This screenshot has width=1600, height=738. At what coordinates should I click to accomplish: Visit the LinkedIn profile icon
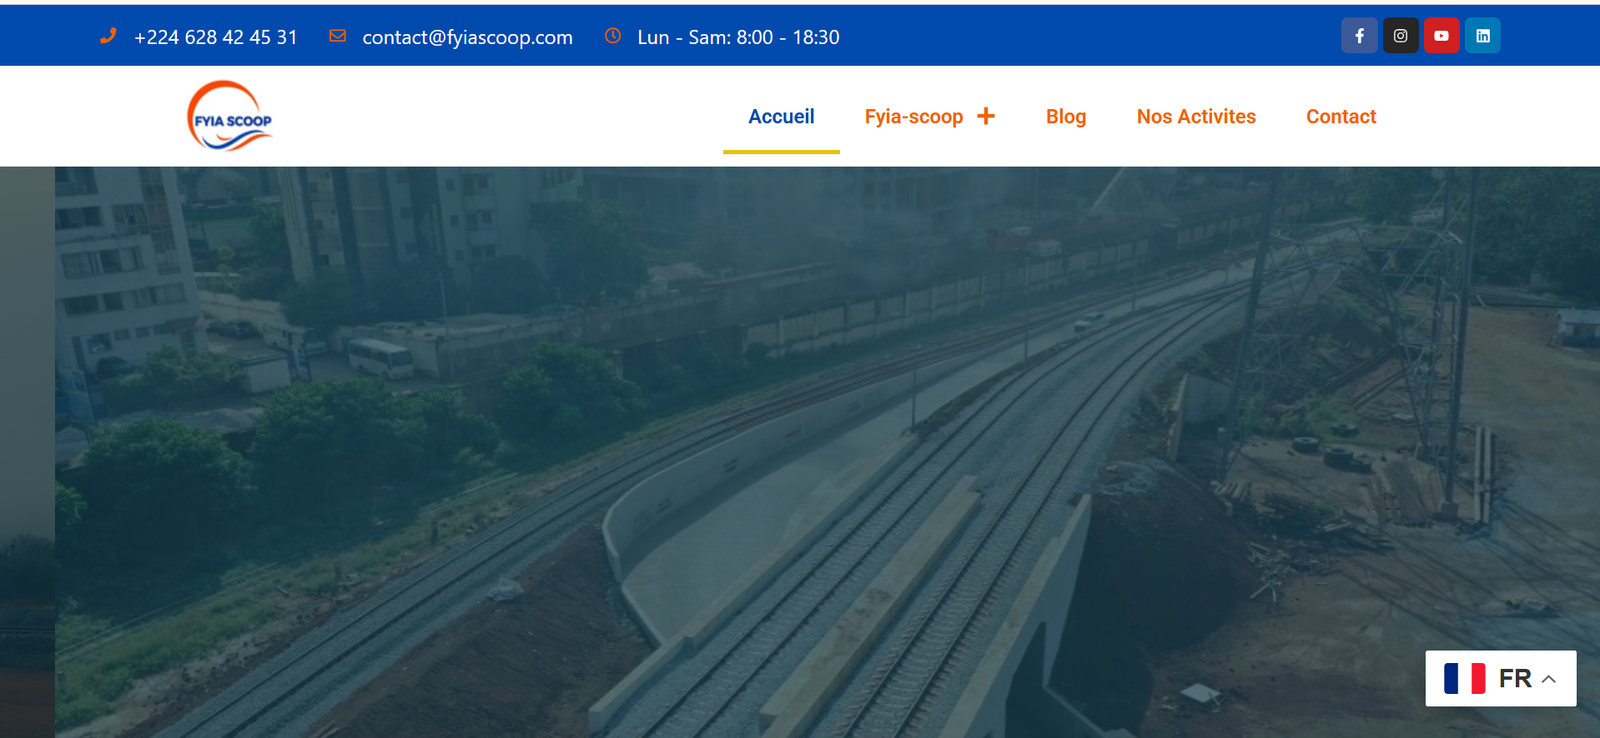(x=1482, y=36)
